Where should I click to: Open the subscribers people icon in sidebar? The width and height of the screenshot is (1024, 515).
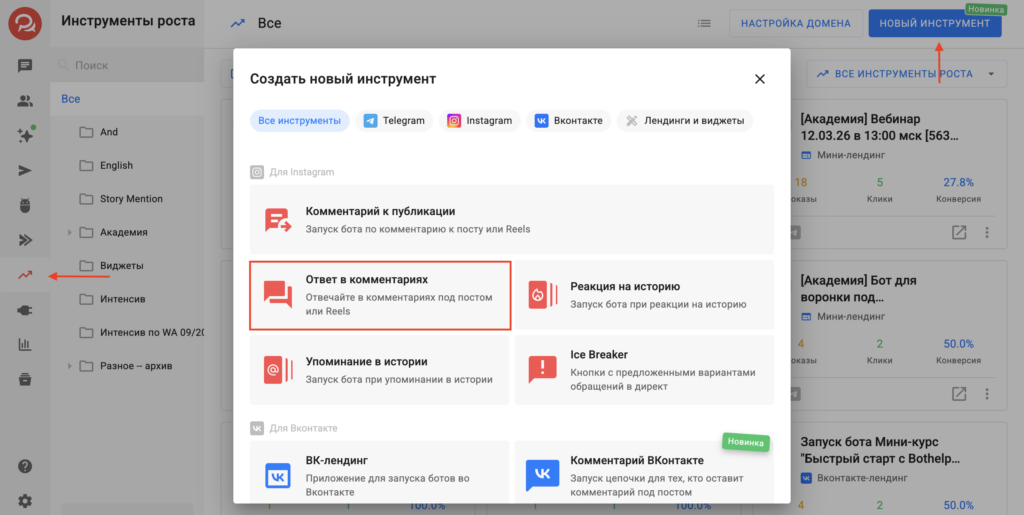coord(25,100)
